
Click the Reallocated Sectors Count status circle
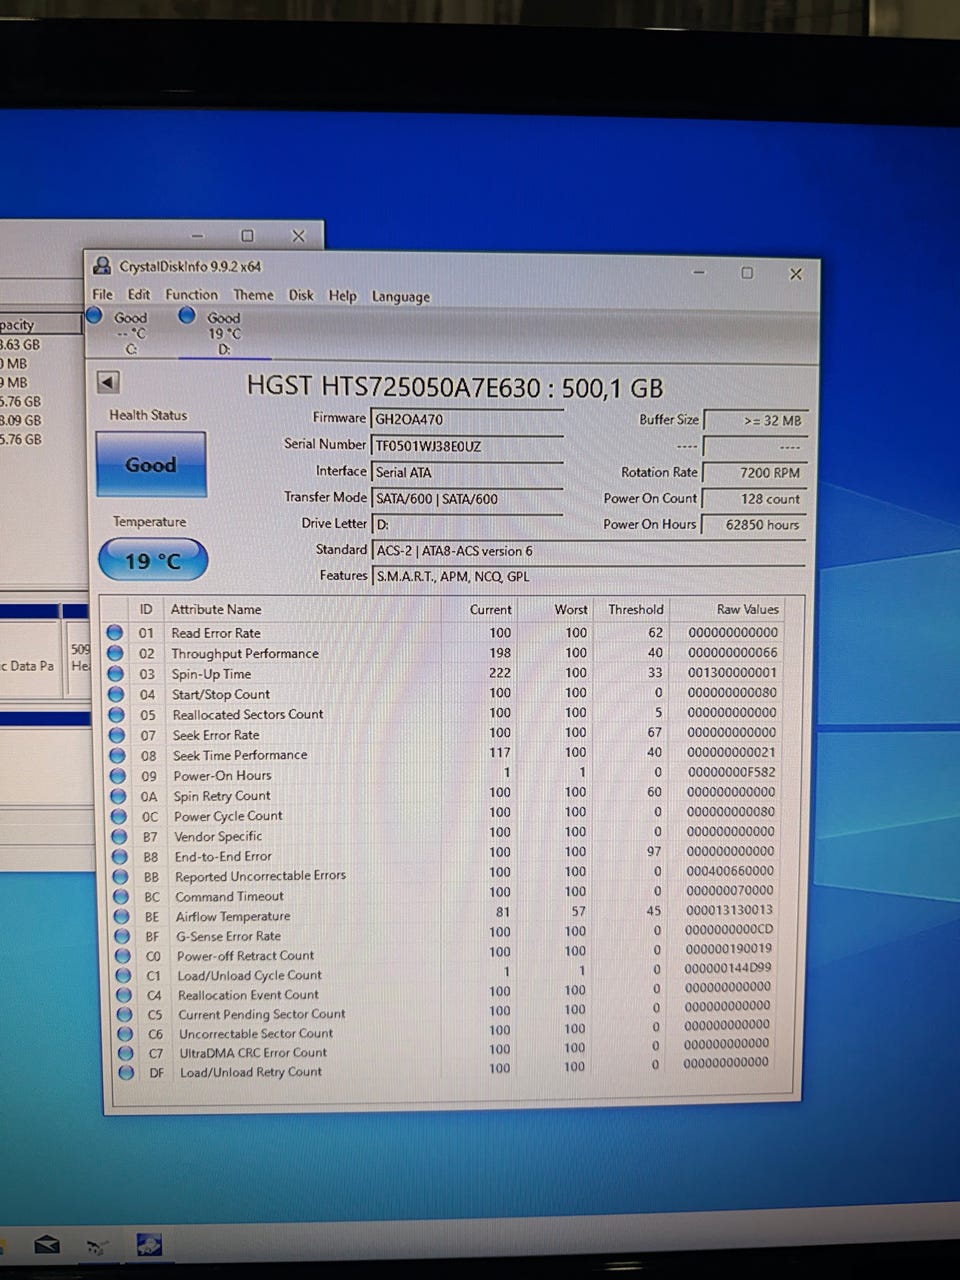[116, 714]
